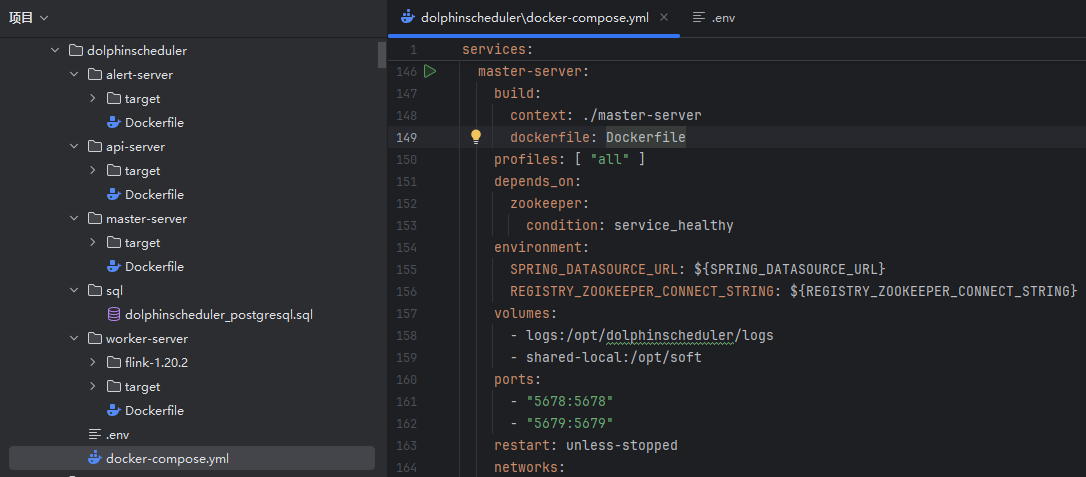This screenshot has width=1086, height=477.
Task: Click the master-server Dockerfile docker icon
Action: 114,267
